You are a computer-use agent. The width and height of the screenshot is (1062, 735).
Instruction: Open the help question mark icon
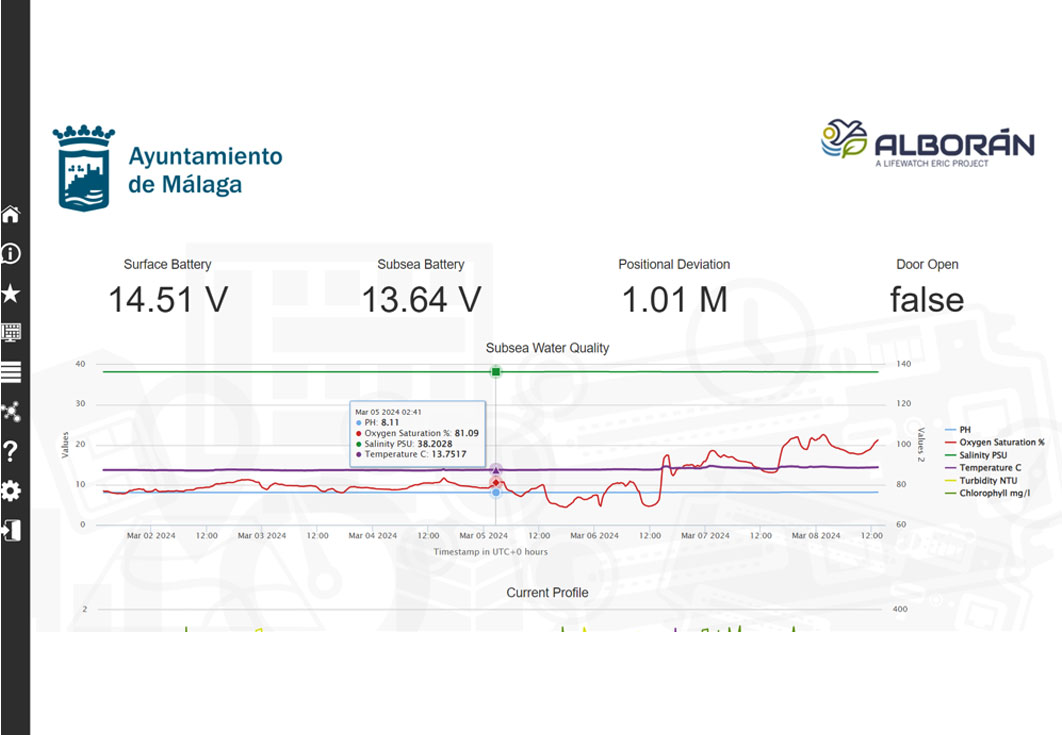pos(11,451)
